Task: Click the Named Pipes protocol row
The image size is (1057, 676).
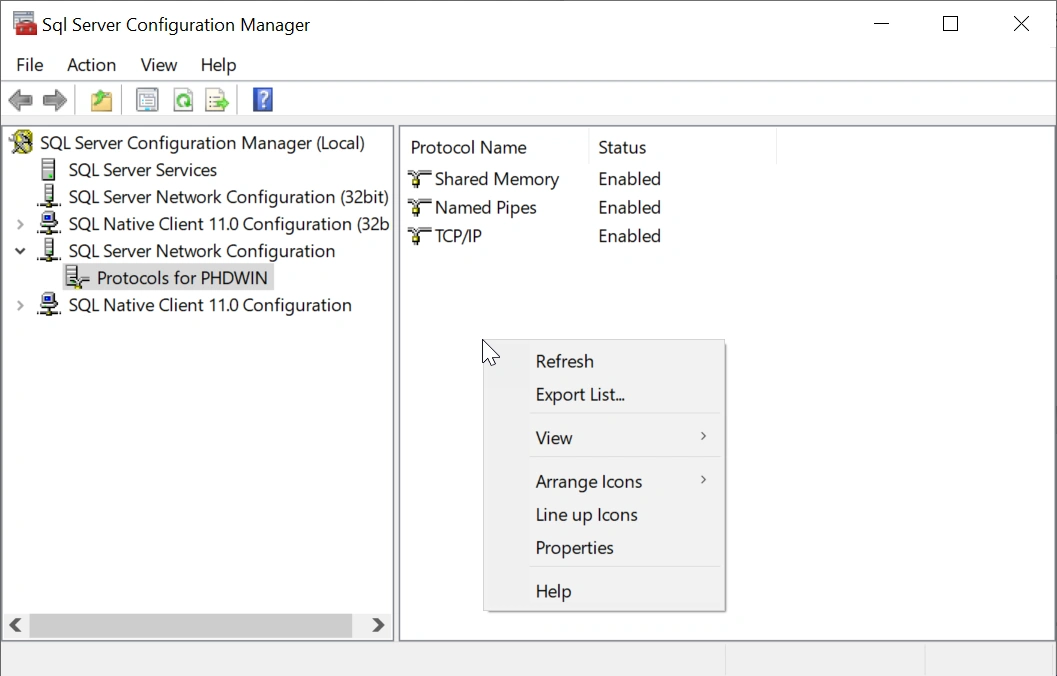Action: [485, 208]
